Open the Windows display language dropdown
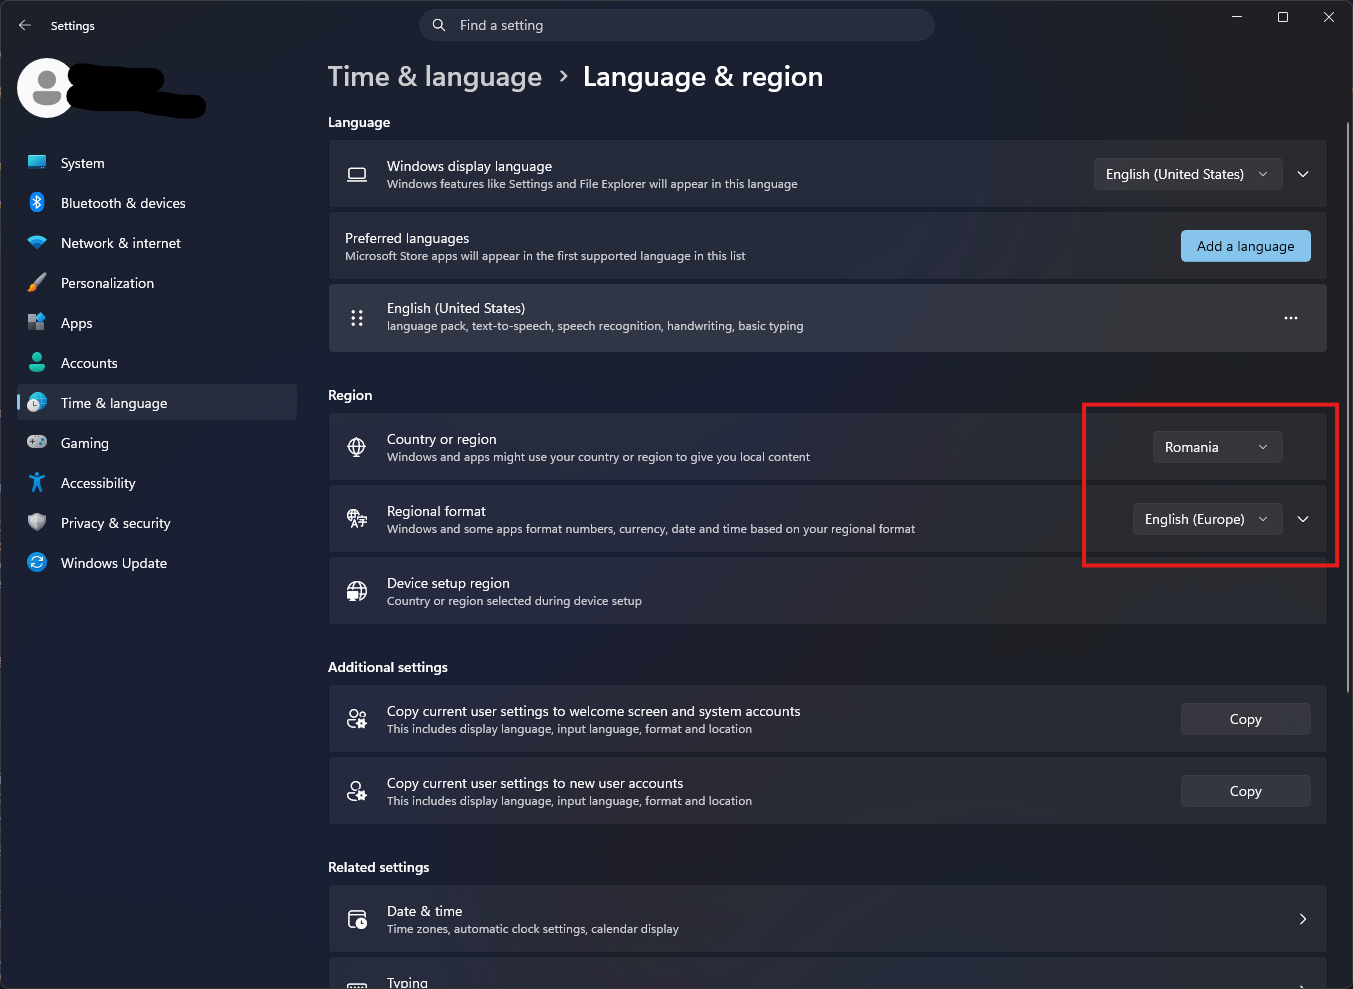The width and height of the screenshot is (1353, 989). (x=1187, y=174)
